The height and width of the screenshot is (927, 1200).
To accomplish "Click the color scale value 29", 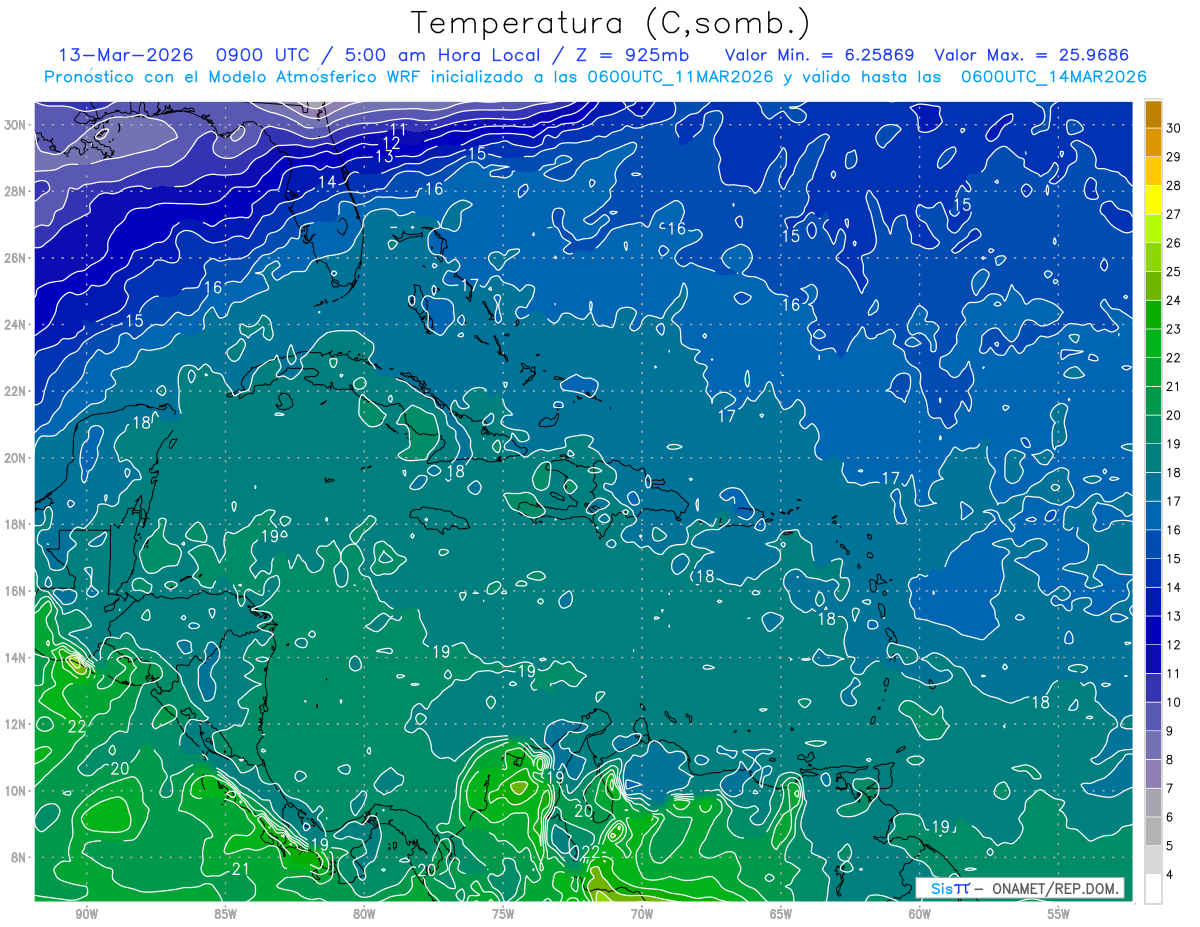I will [x=1175, y=157].
